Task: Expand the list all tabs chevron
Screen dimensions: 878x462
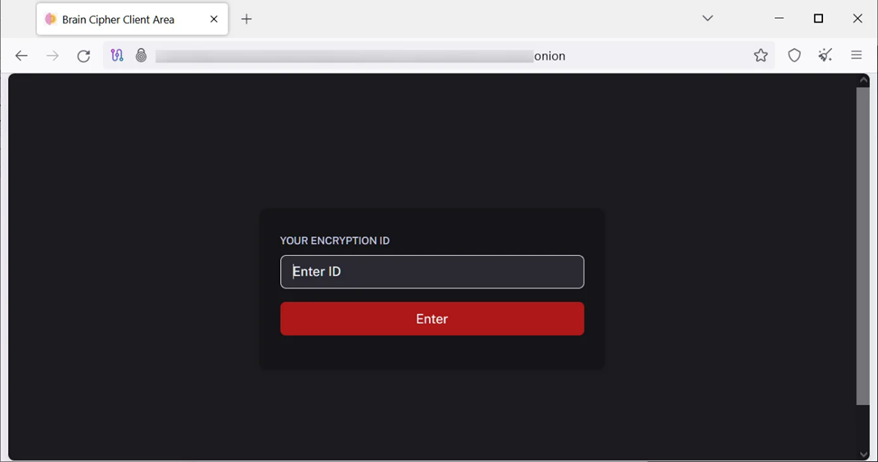Action: [707, 19]
